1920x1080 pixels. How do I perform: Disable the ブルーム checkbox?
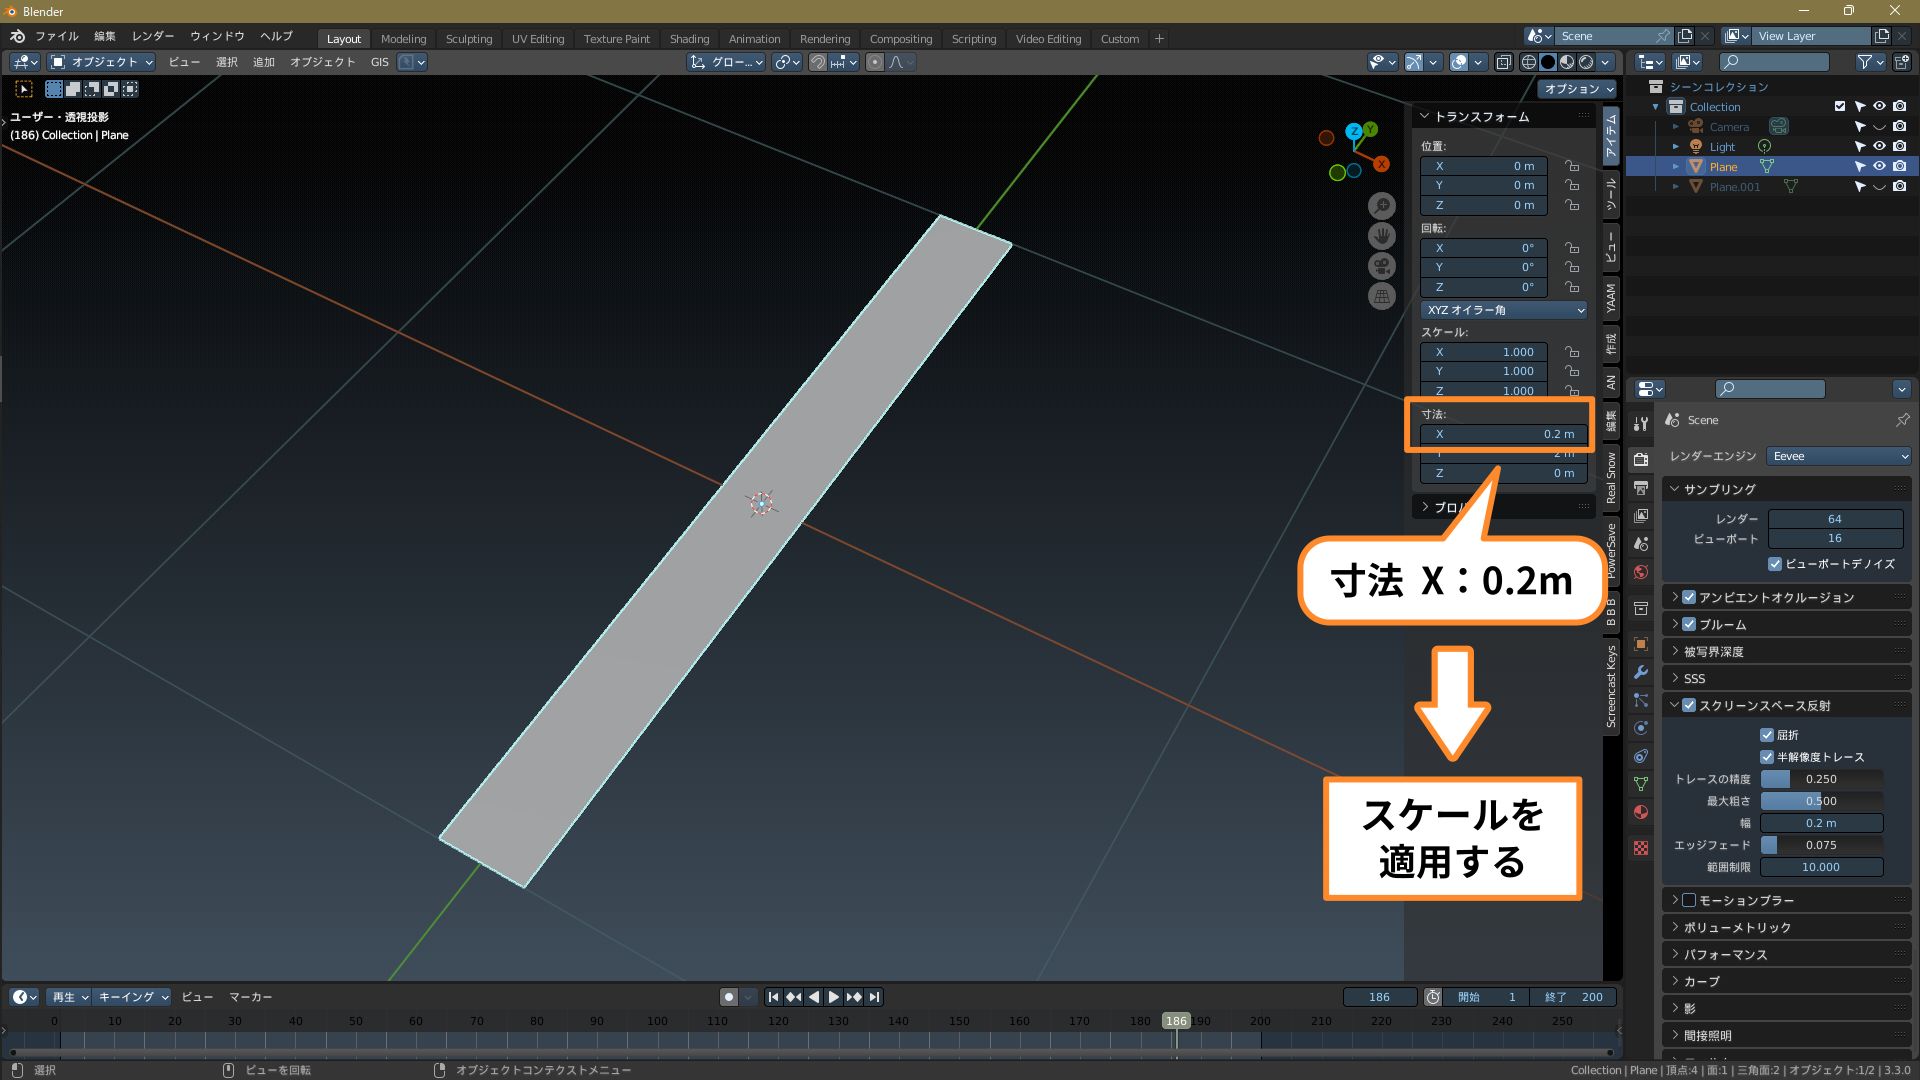1689,624
